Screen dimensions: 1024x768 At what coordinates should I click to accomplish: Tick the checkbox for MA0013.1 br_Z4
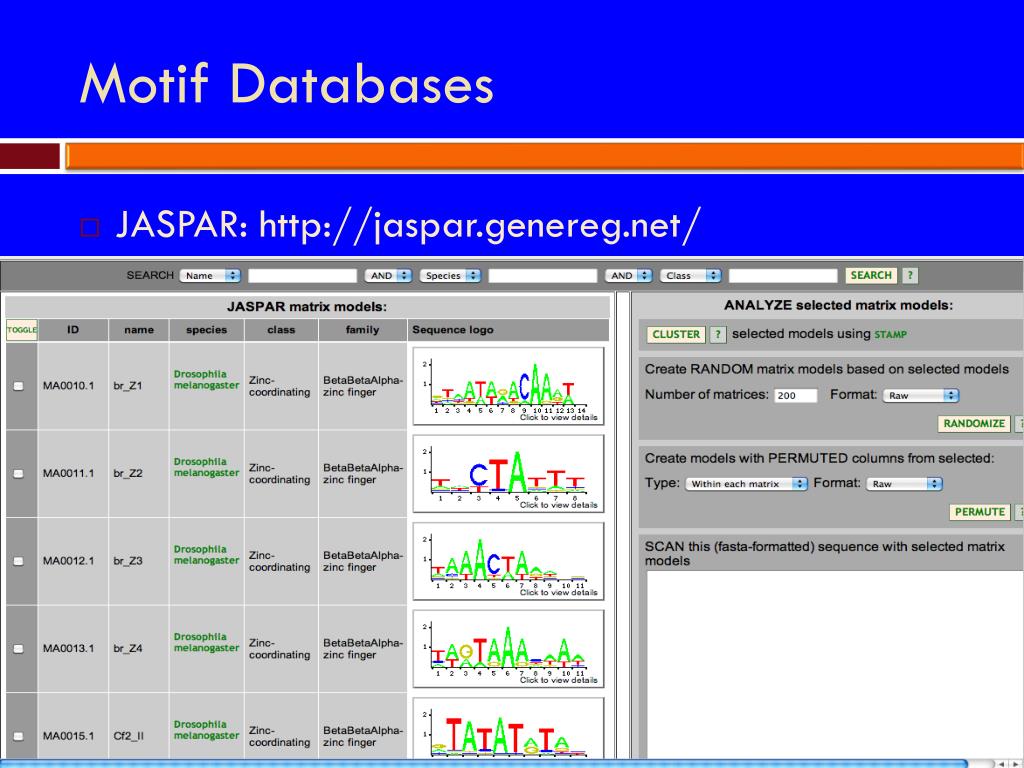click(19, 648)
